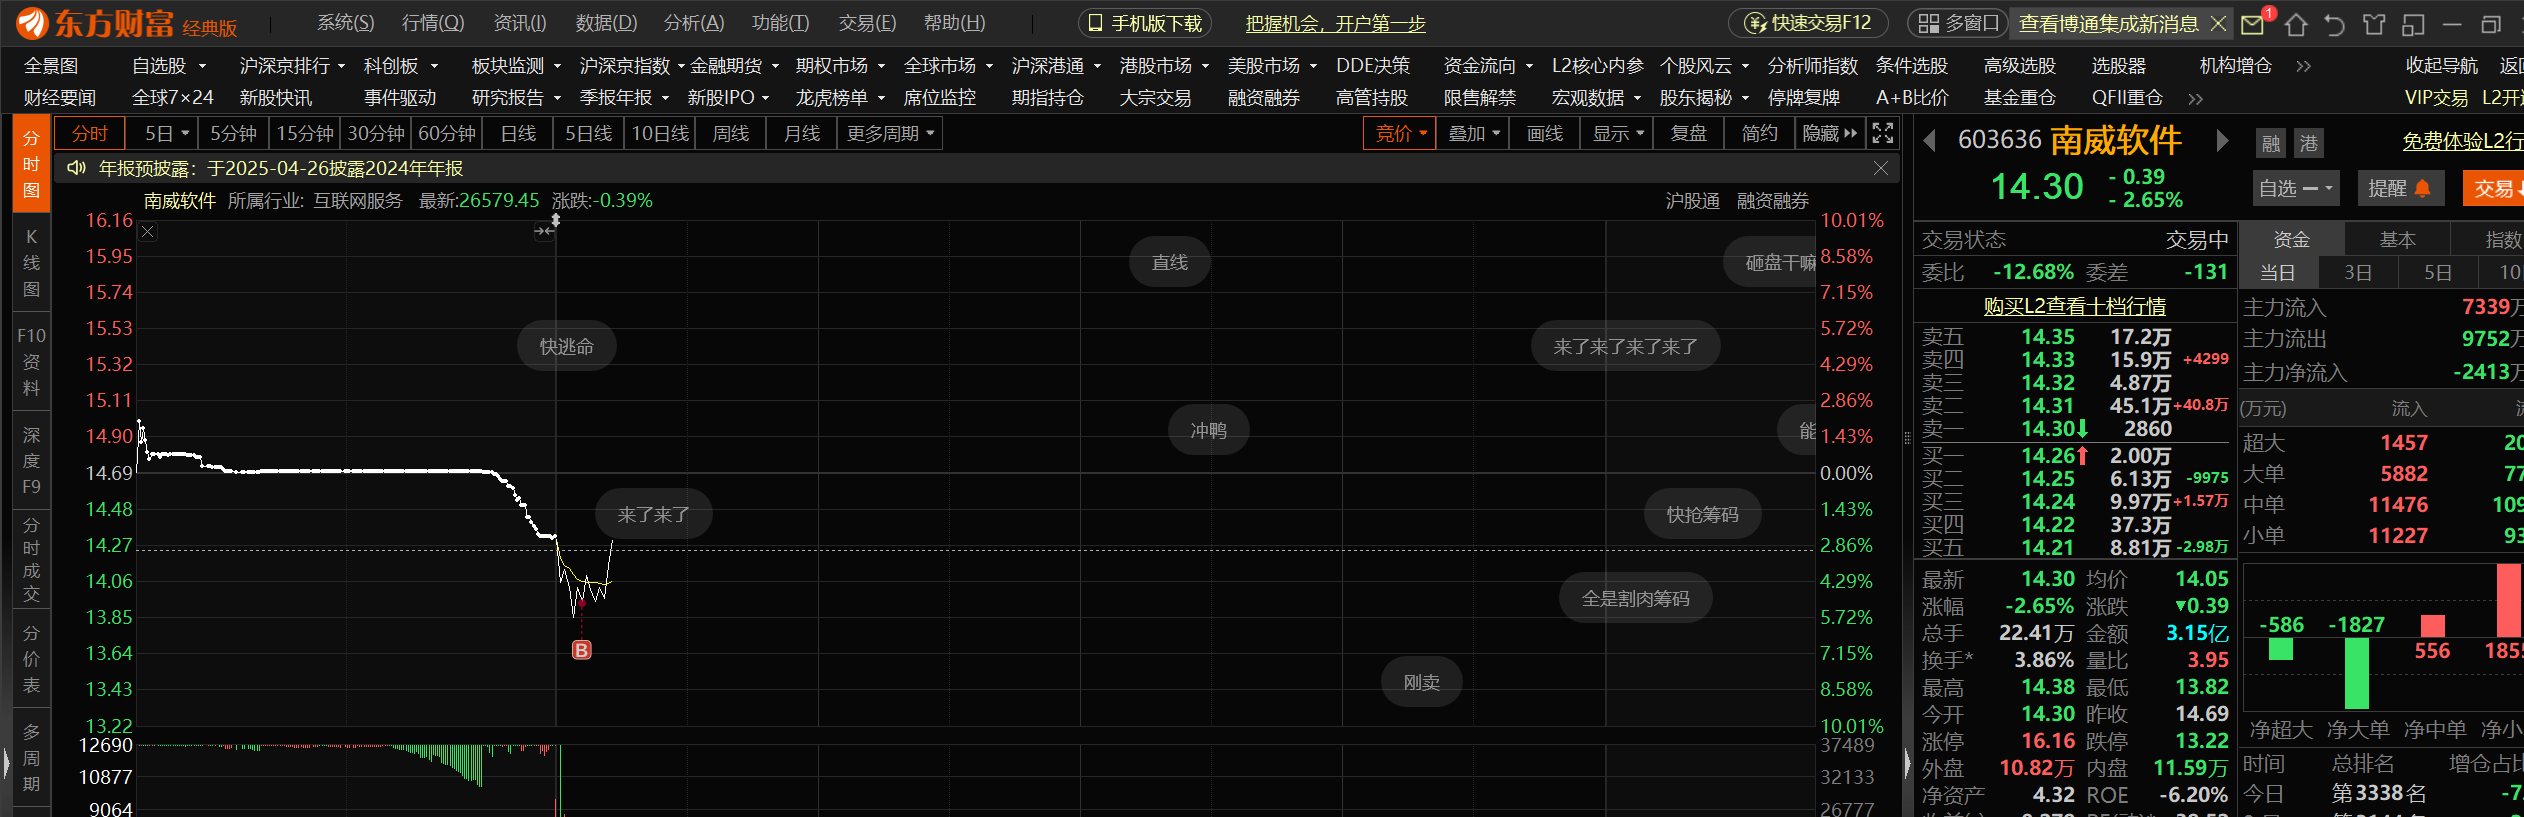Select the 基本 info tab
The image size is (2524, 817).
2397,239
